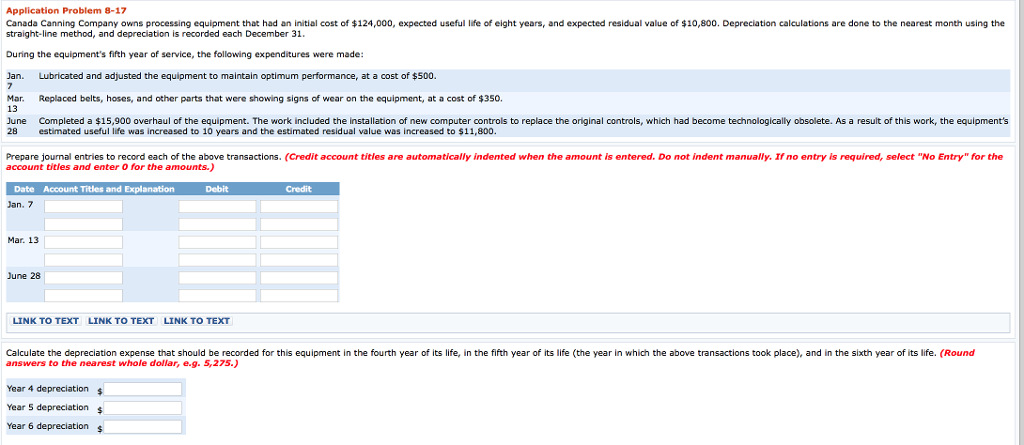Open the third LINK TO TEXT link
The height and width of the screenshot is (445, 1024).
point(197,321)
